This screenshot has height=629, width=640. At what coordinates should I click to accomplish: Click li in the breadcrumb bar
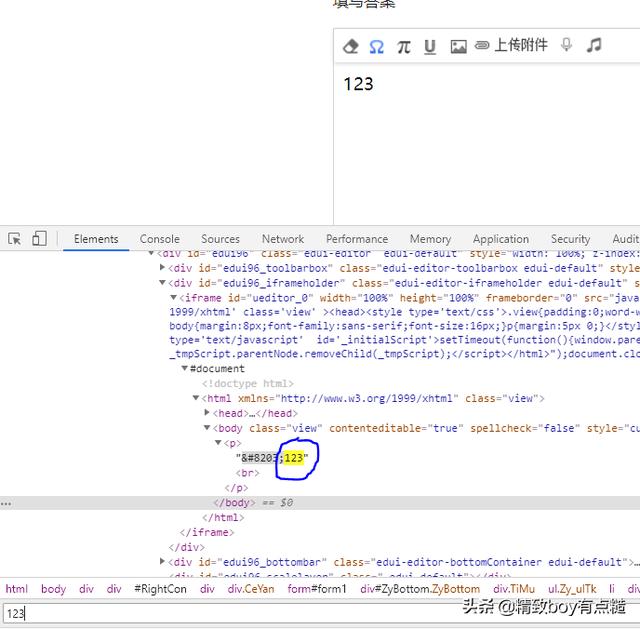click(x=612, y=589)
